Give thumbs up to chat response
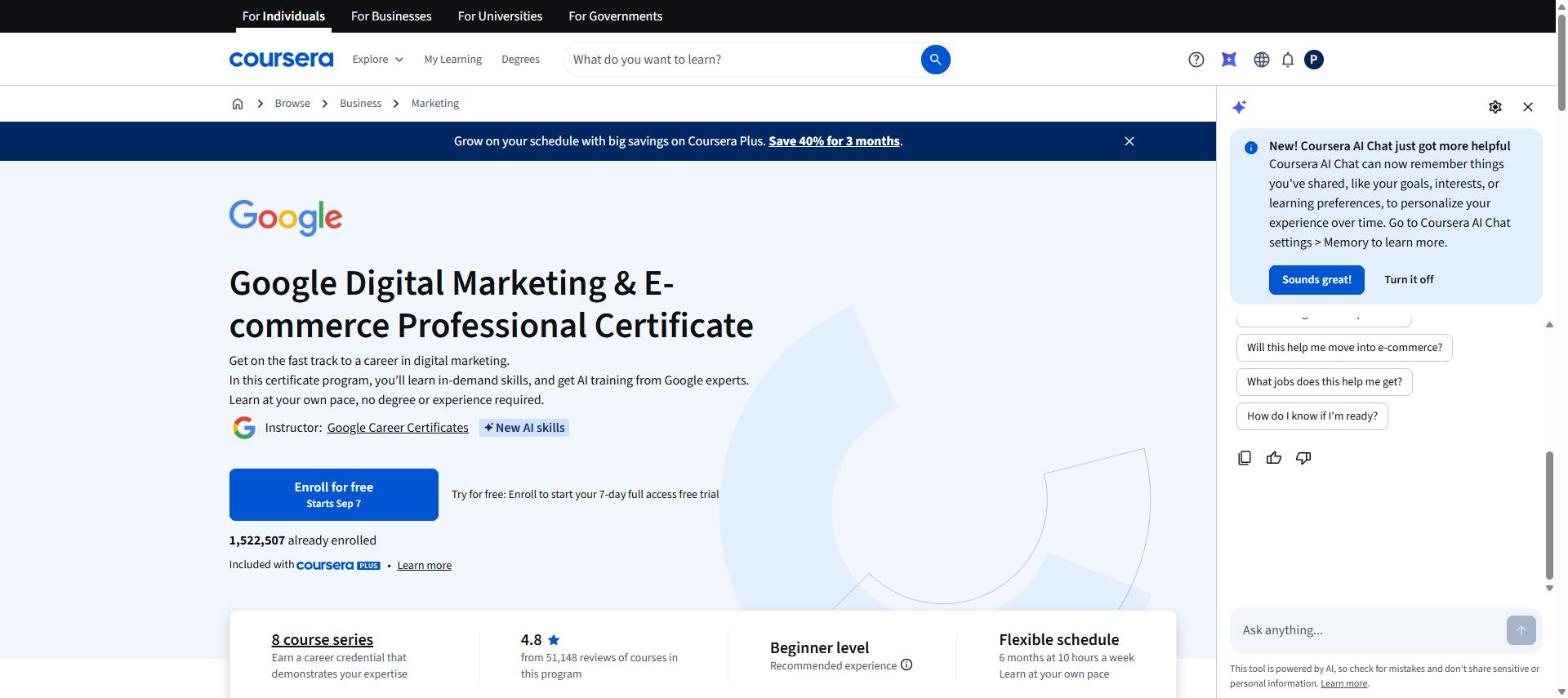1568x698 pixels. pos(1274,458)
